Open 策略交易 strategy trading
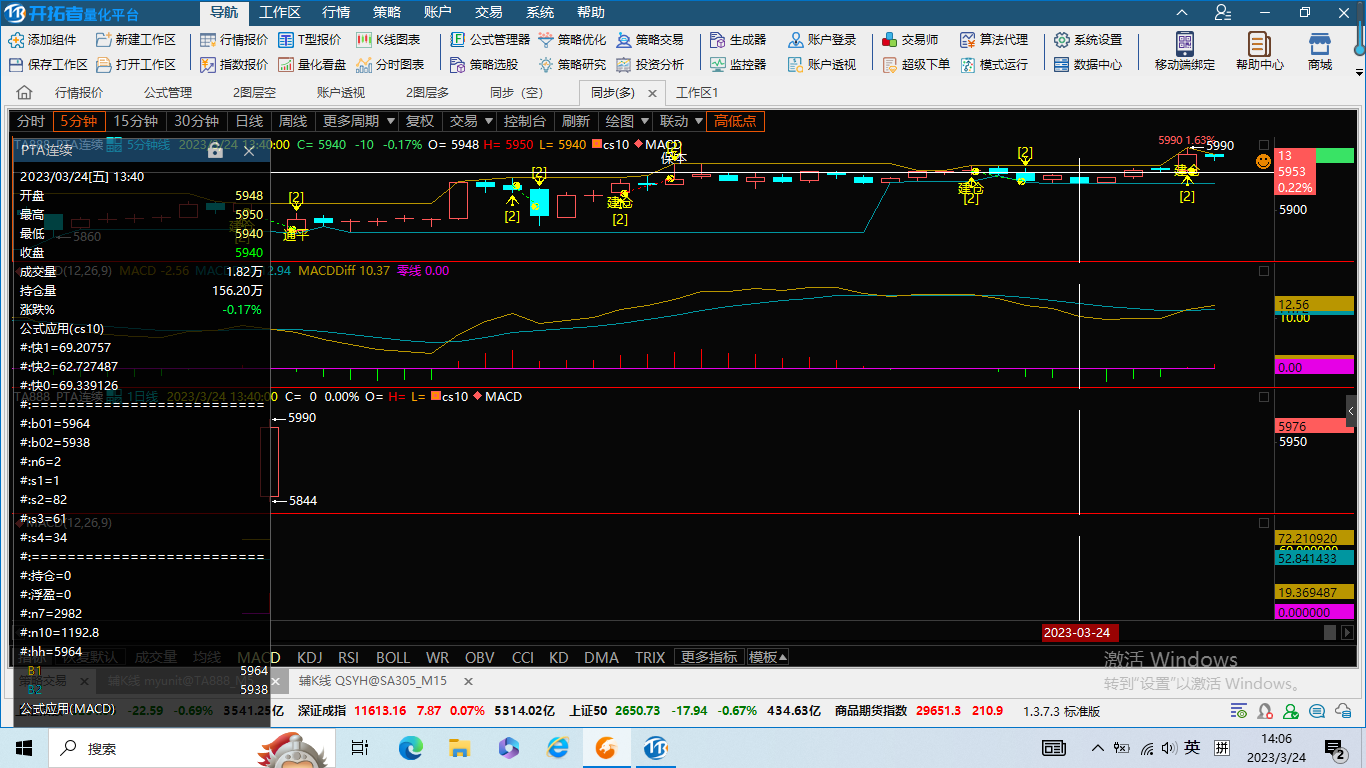Screen dimensions: 1366x768 (x=650, y=40)
